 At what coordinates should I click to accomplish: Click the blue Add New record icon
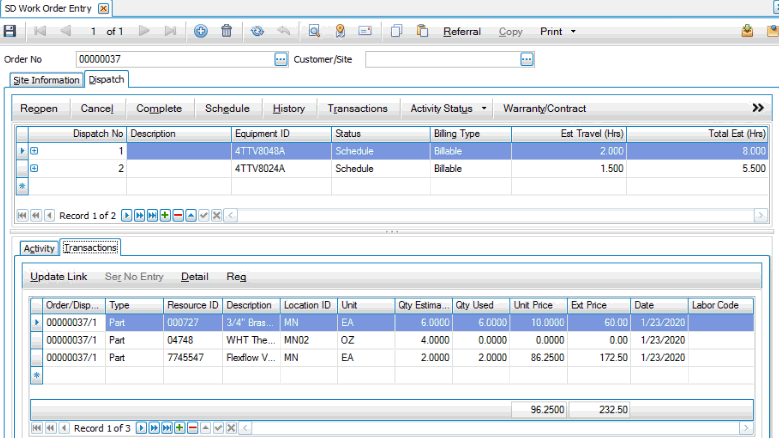200,31
